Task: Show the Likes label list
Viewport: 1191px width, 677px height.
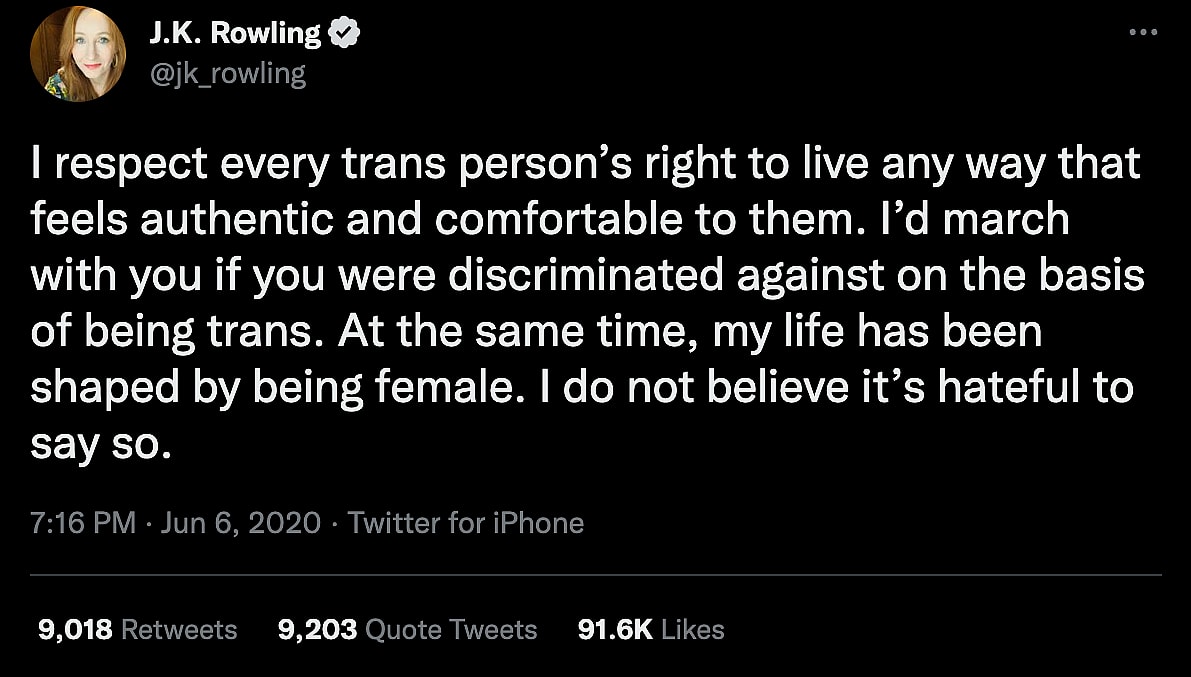Action: pyautogui.click(x=693, y=629)
